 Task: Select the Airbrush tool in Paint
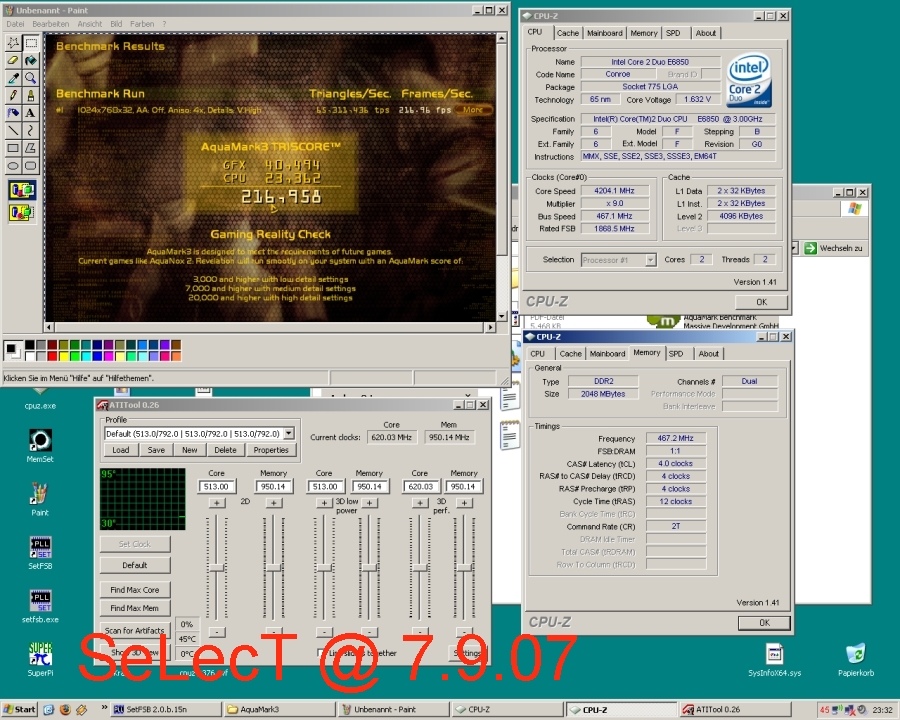[x=13, y=113]
